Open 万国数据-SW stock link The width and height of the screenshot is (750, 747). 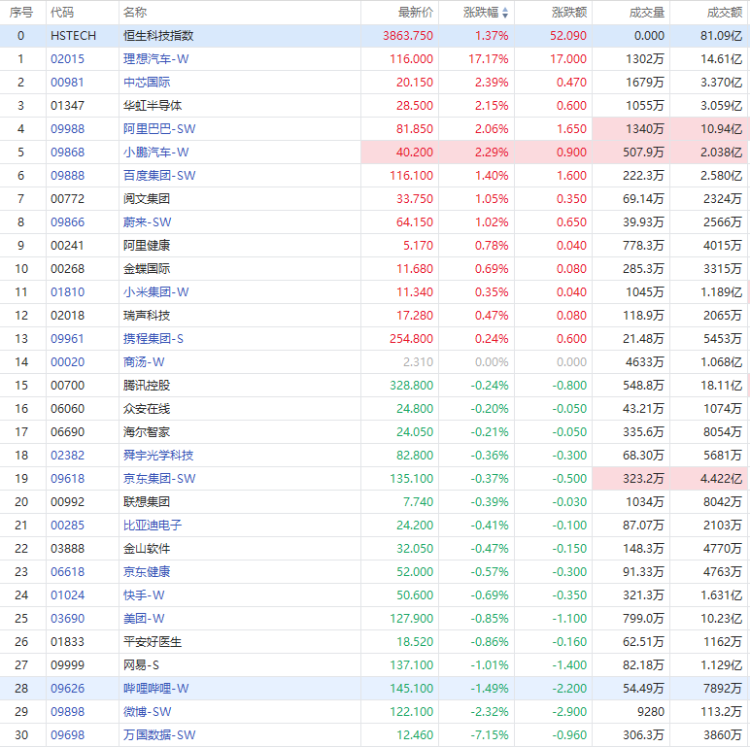pyautogui.click(x=159, y=735)
